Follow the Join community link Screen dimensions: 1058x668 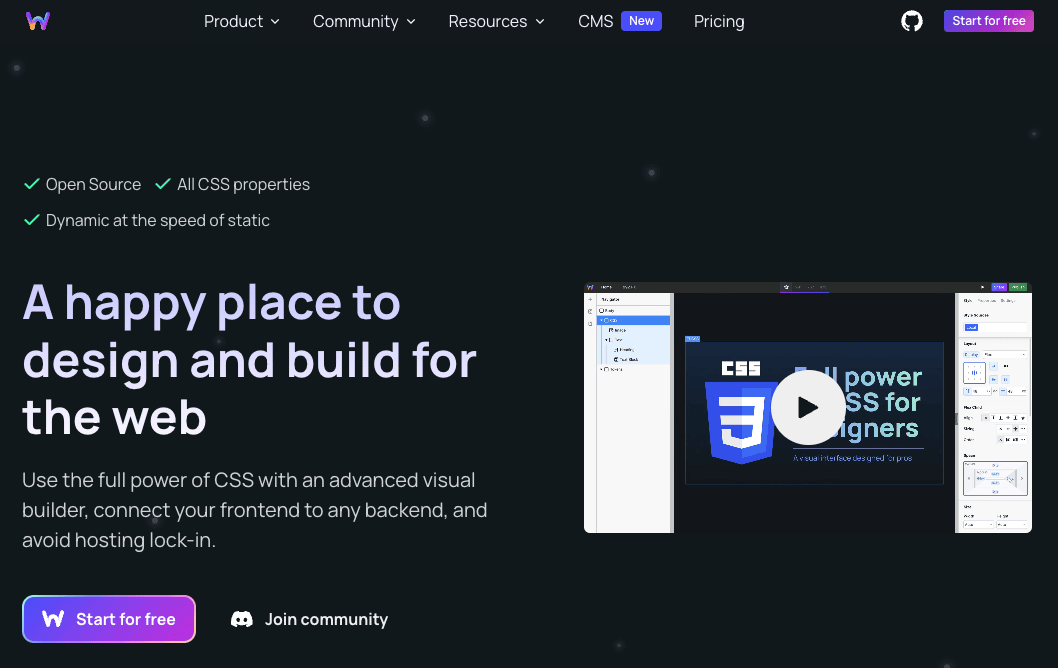326,619
